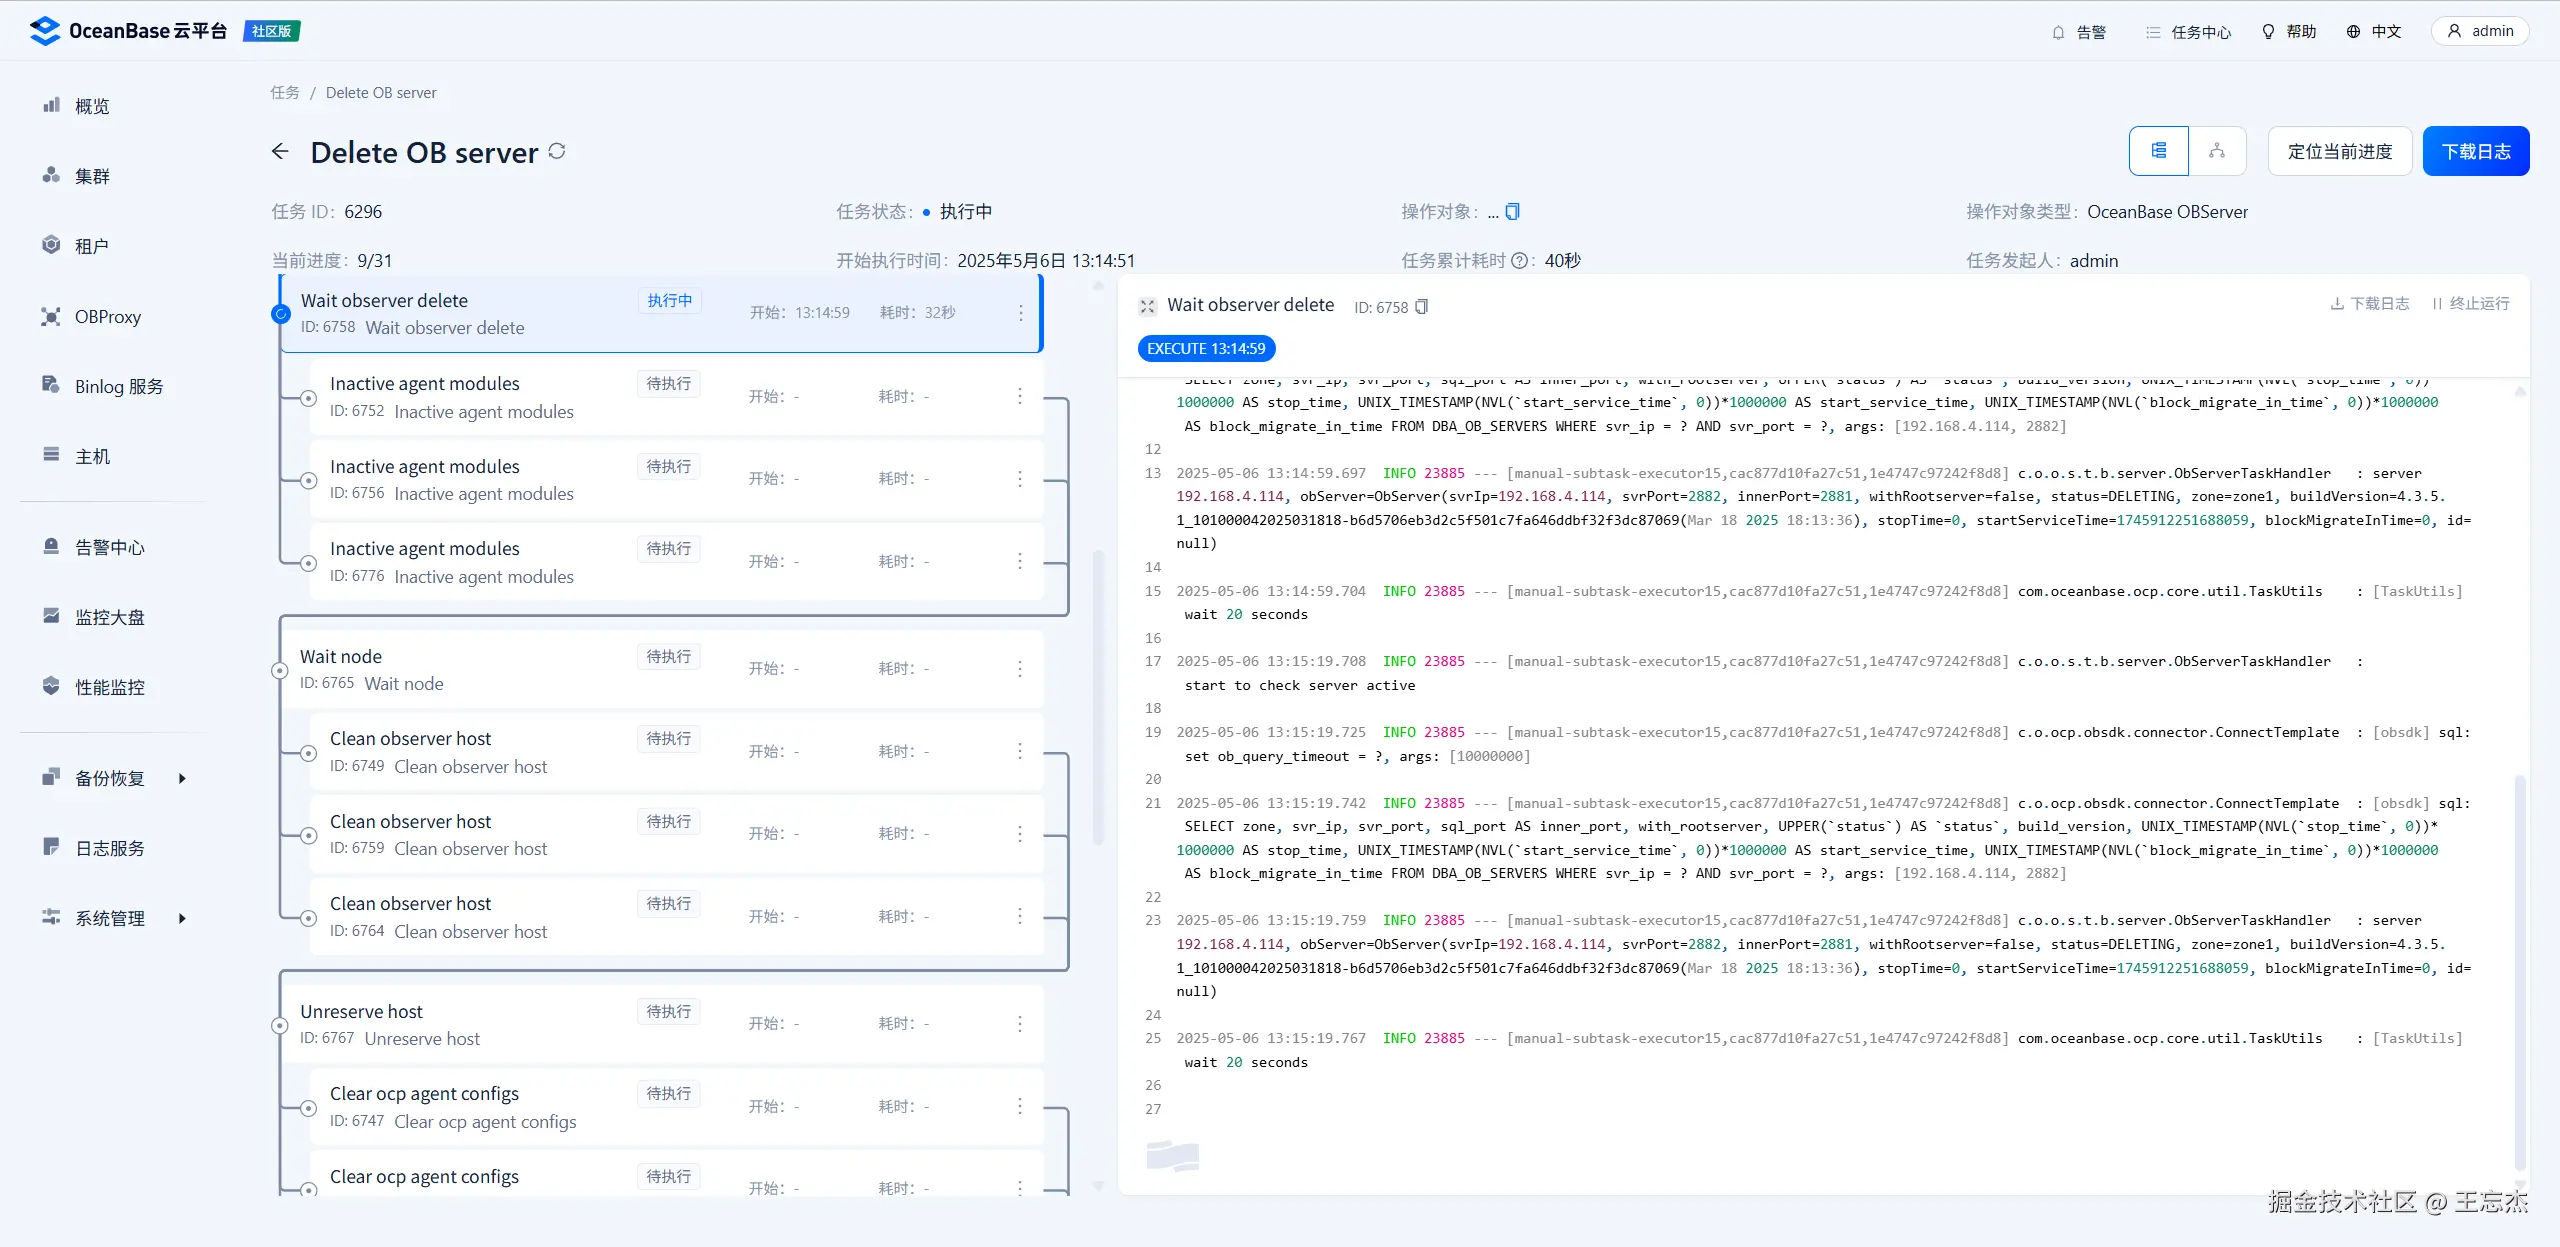Open the admin user menu
The width and height of the screenshot is (2560, 1247).
click(x=2479, y=31)
